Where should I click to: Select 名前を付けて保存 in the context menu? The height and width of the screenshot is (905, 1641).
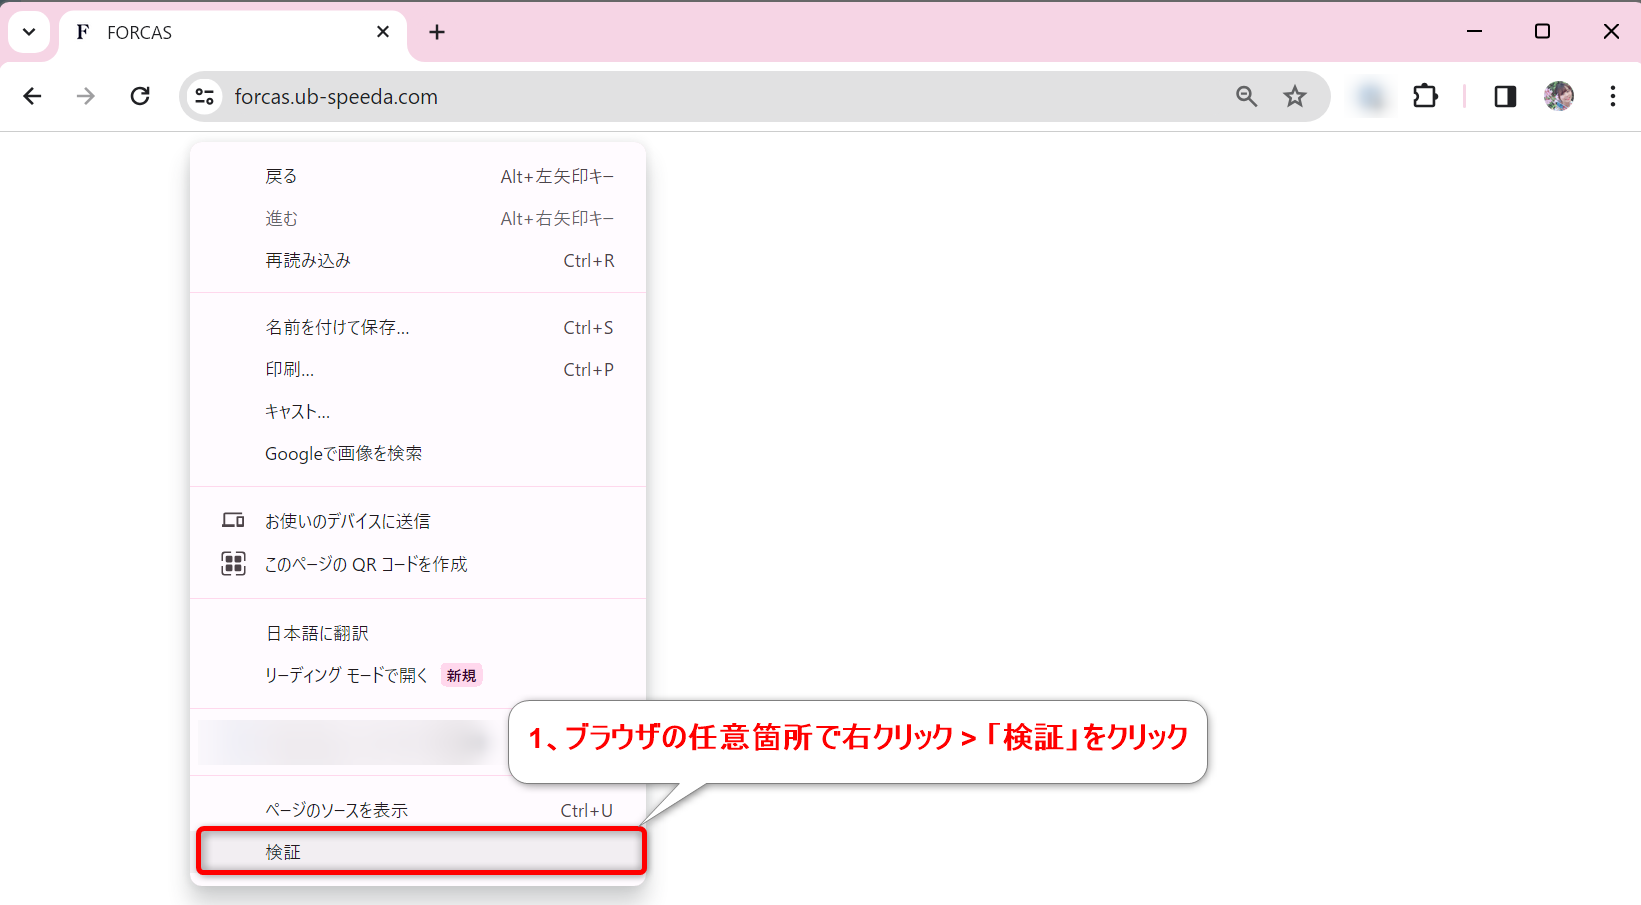pos(337,328)
